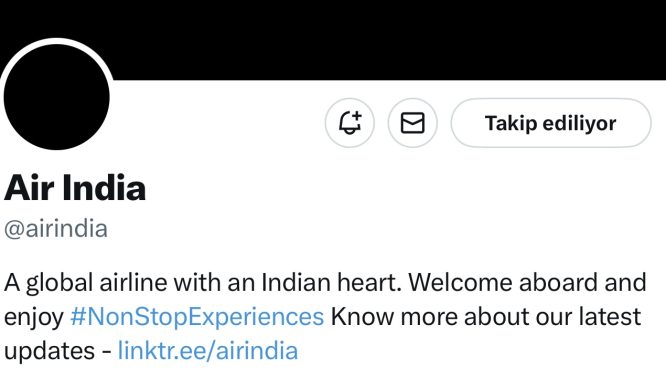Click 'Welcome aboard and' in the bio
The height and width of the screenshot is (388, 666).
click(527, 282)
